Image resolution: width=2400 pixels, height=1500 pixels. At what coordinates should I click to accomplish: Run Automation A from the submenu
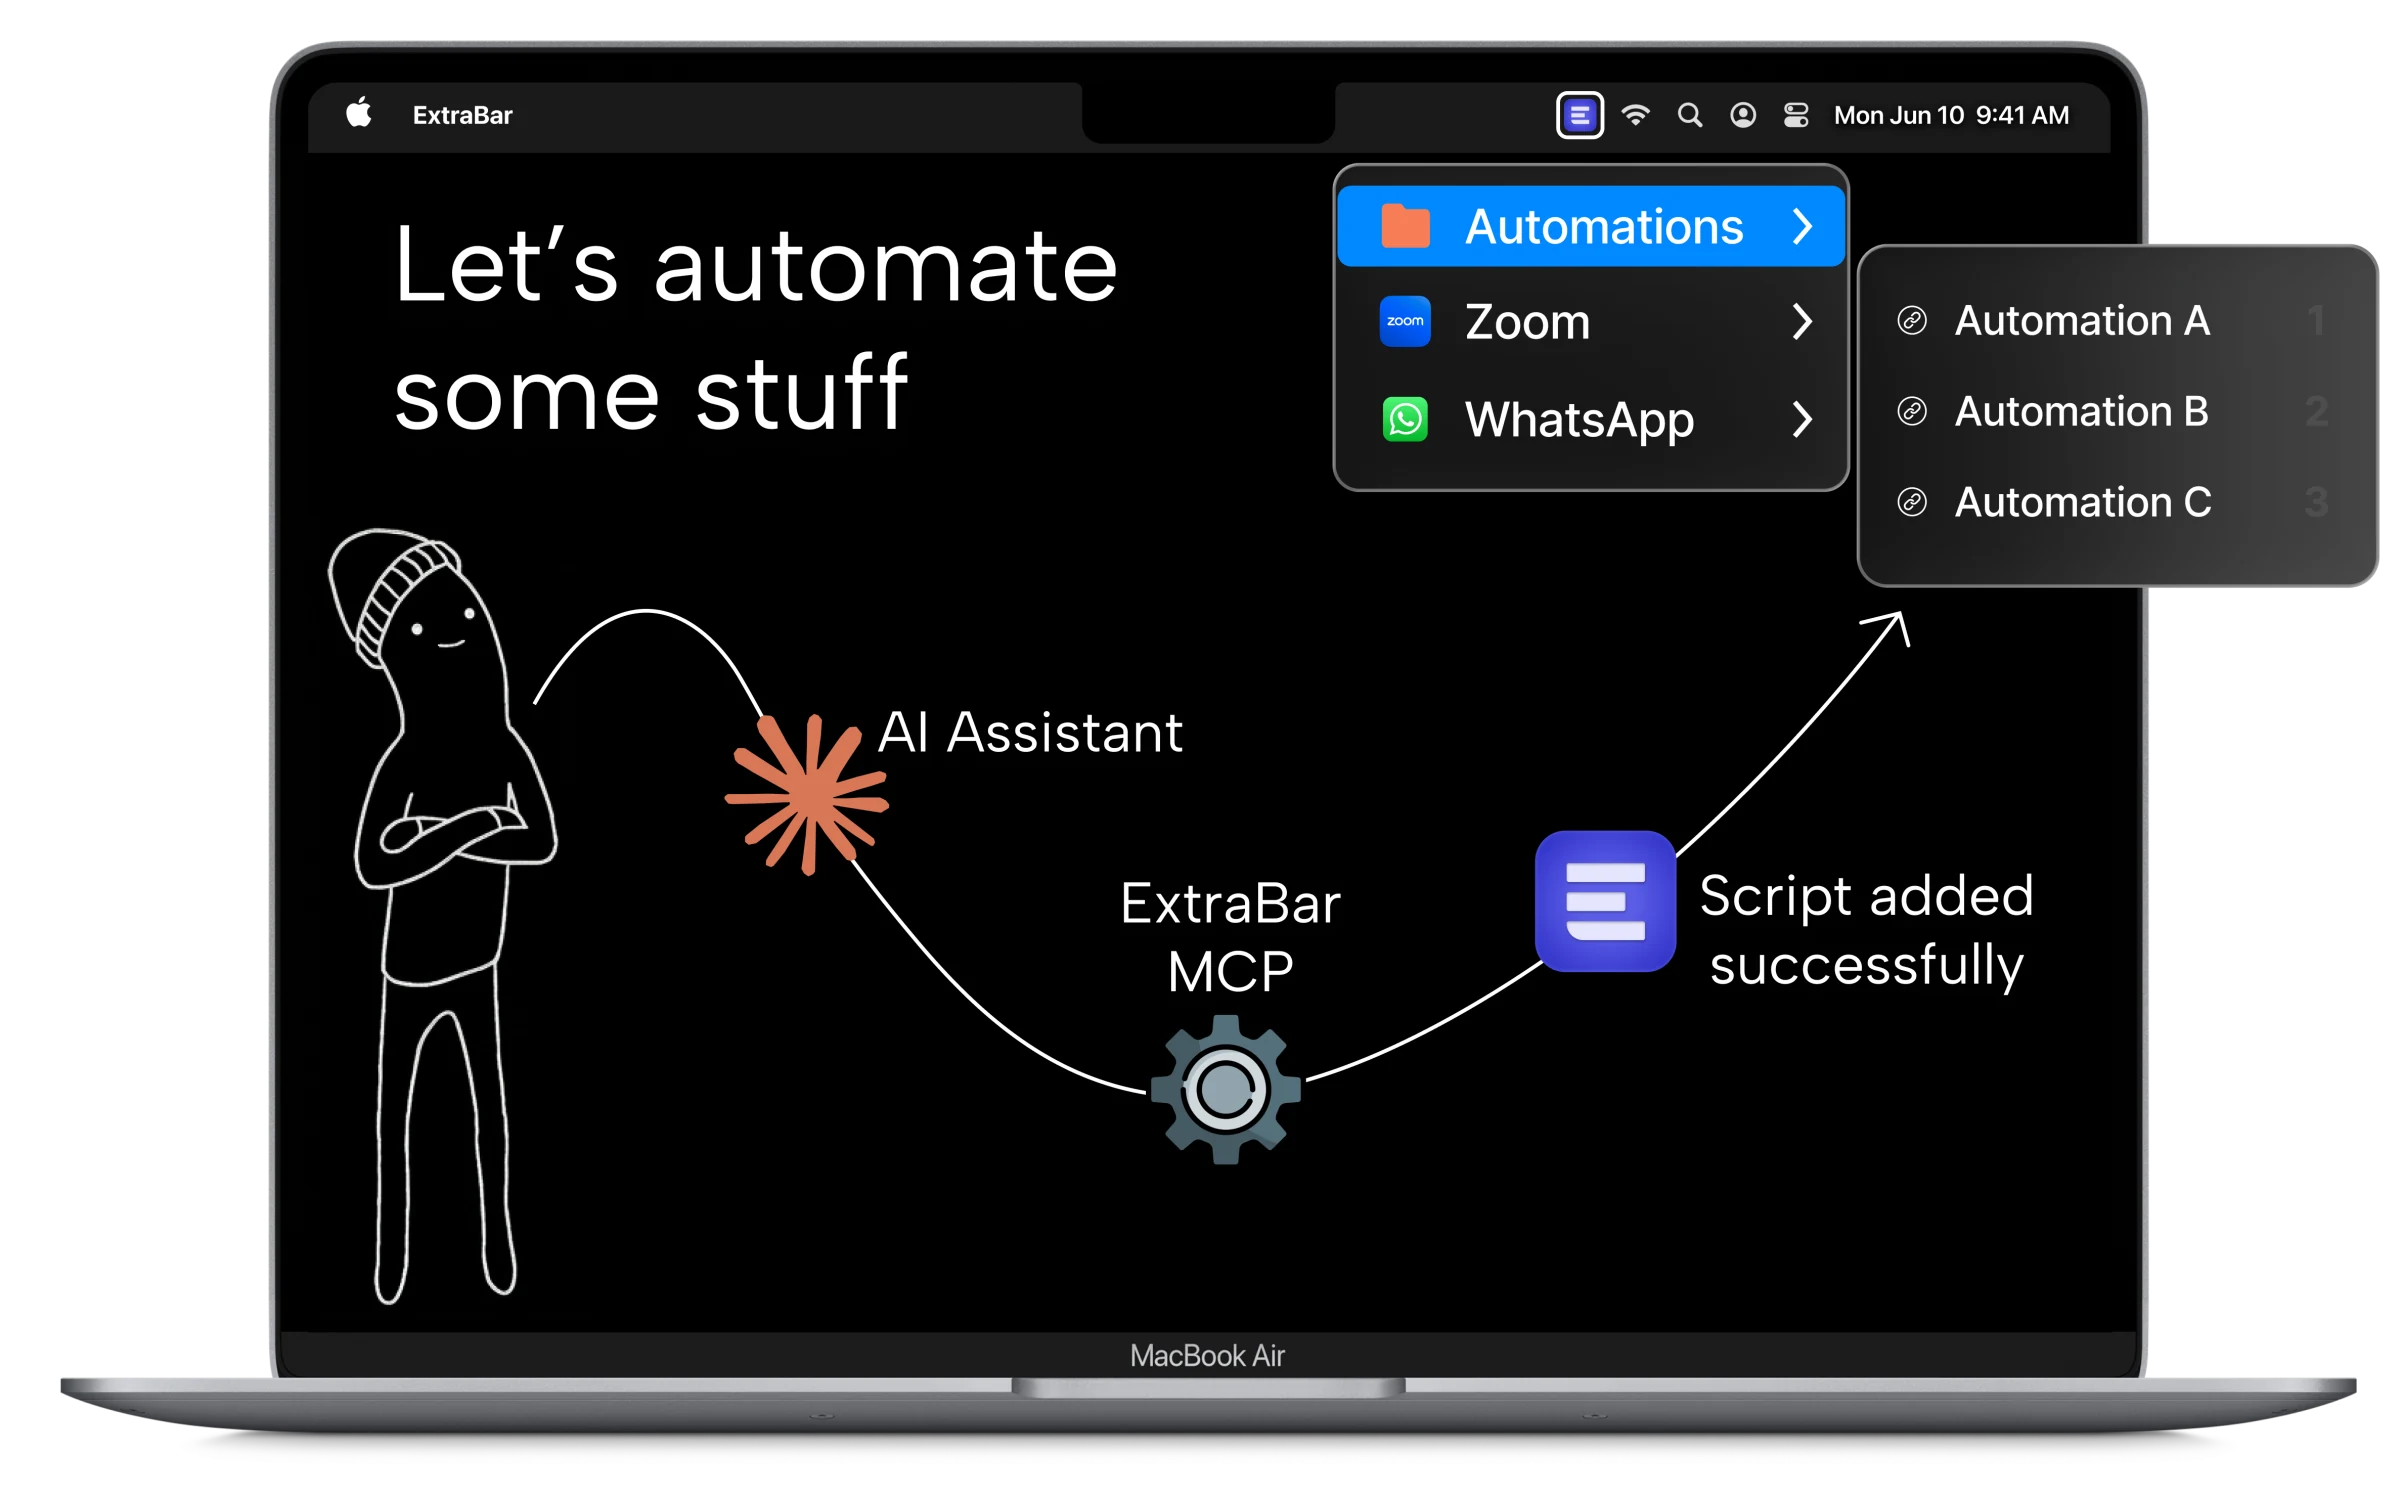coord(2116,321)
